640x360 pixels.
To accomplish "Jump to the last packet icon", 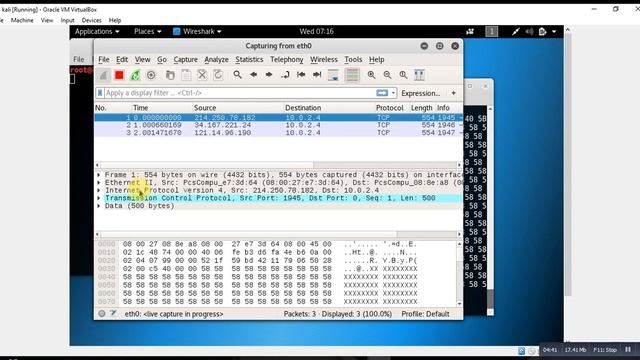I will (x=317, y=75).
